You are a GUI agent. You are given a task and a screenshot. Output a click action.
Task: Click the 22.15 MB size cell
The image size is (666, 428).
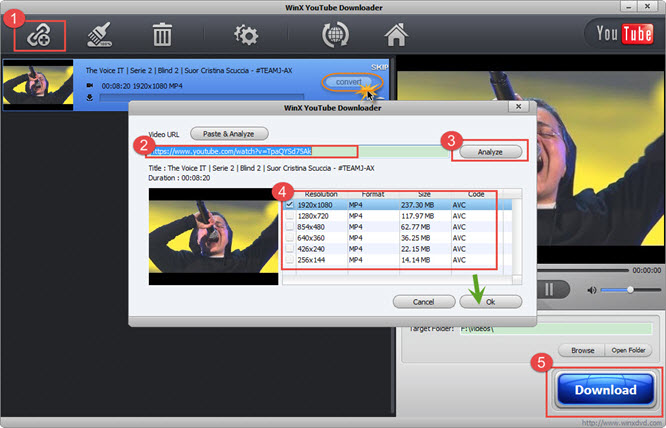(x=415, y=249)
